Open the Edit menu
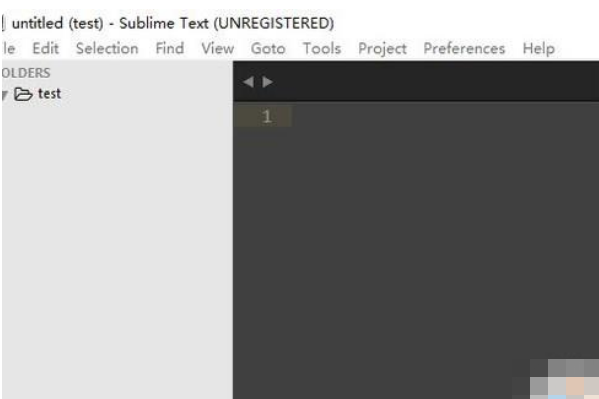This screenshot has width=599, height=399. click(45, 49)
